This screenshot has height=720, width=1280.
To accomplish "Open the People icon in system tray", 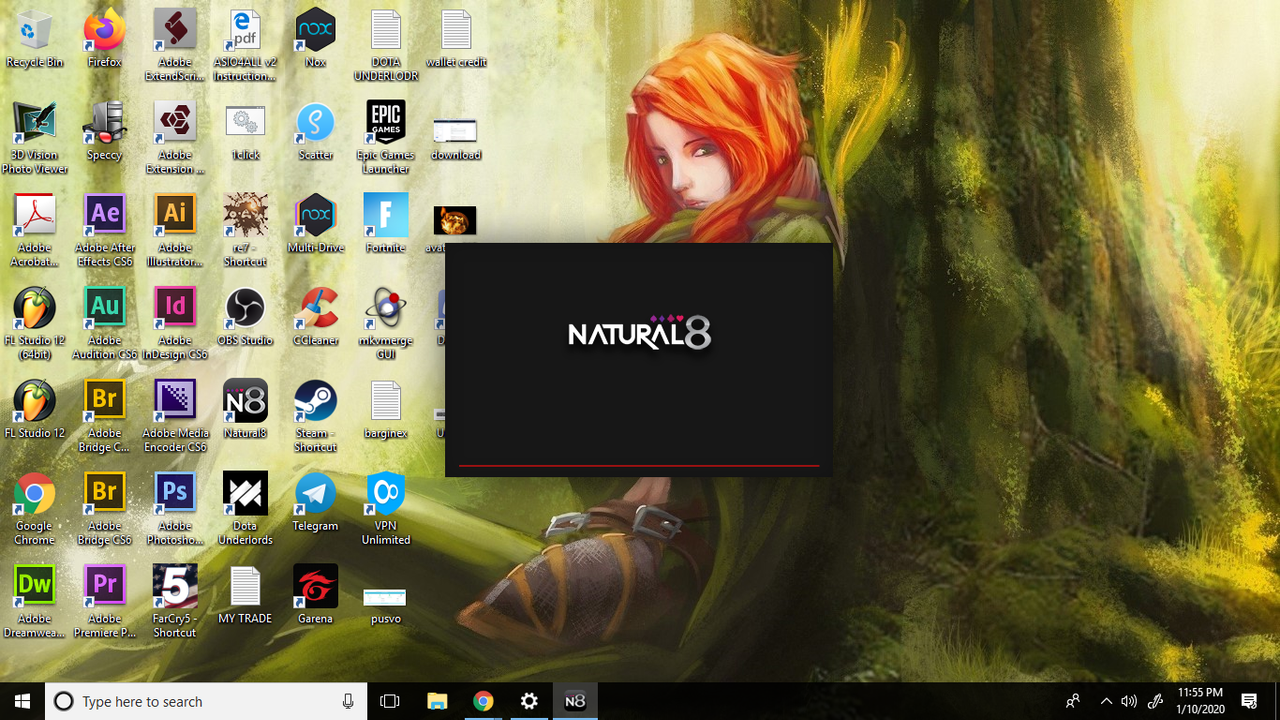I will [1073, 701].
